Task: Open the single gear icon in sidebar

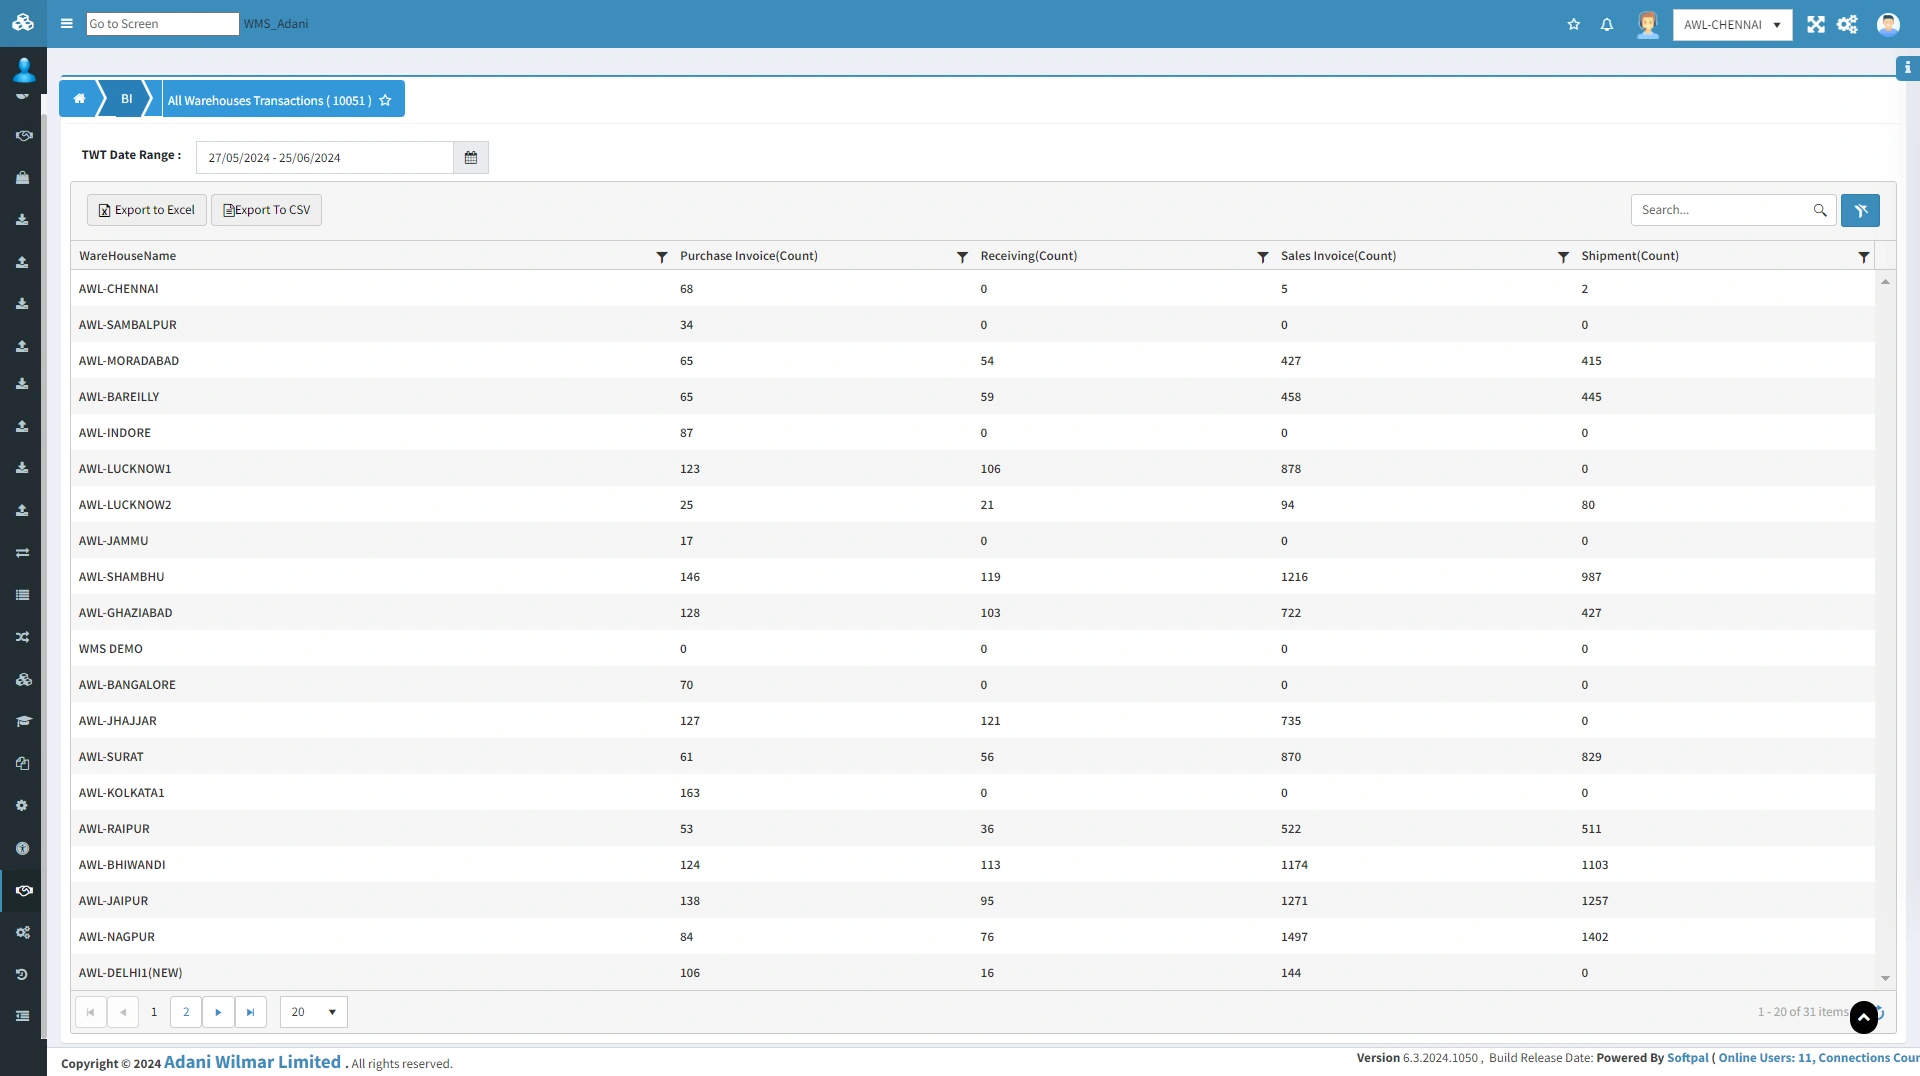Action: click(22, 806)
